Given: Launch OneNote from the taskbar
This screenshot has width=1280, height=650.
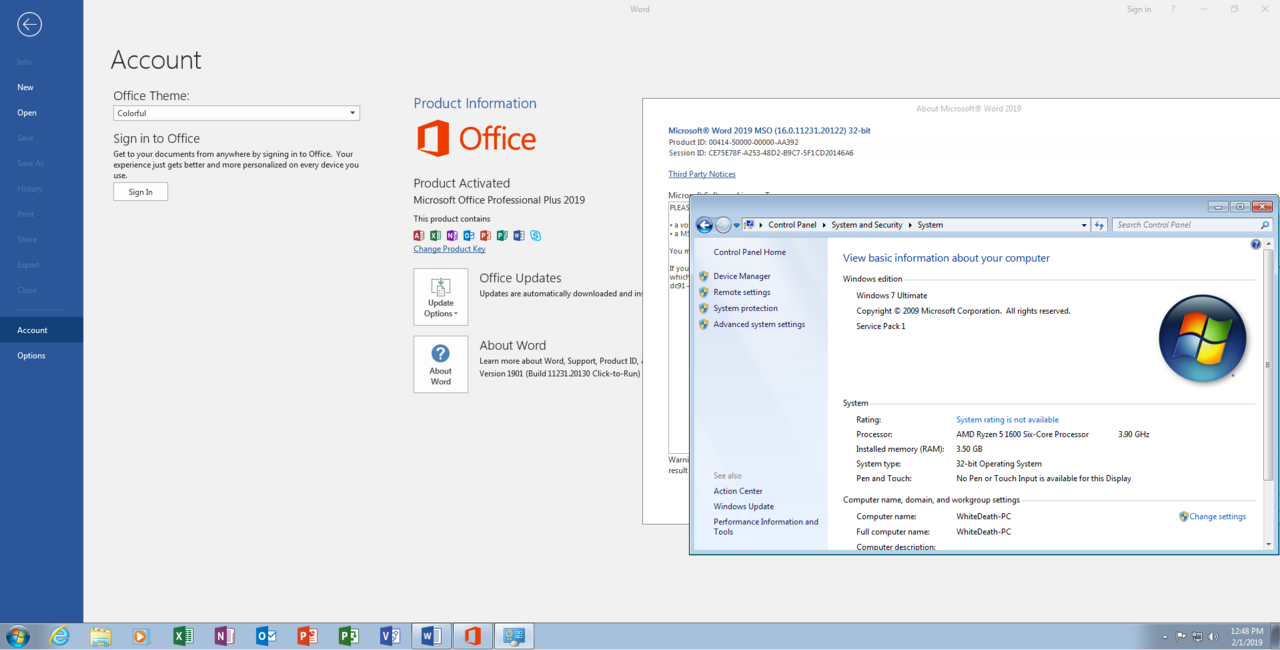Looking at the screenshot, I should tap(225, 636).
